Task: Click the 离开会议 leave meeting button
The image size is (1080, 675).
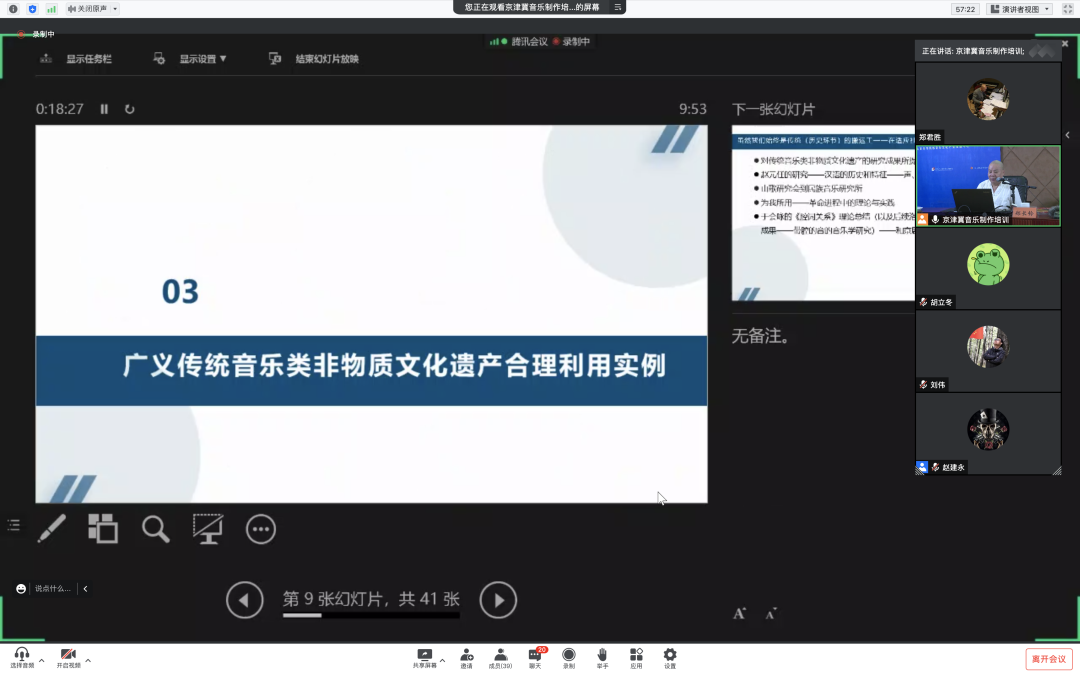Action: (1048, 659)
